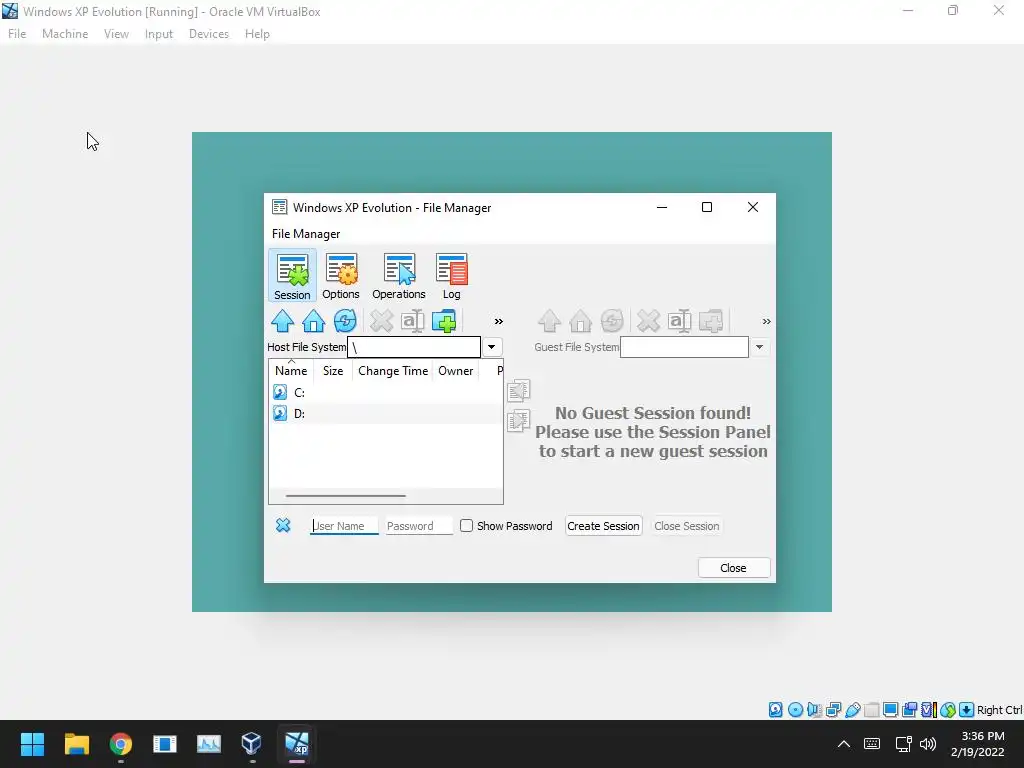Refresh the host file system listing
1024x768 pixels.
(x=345, y=321)
